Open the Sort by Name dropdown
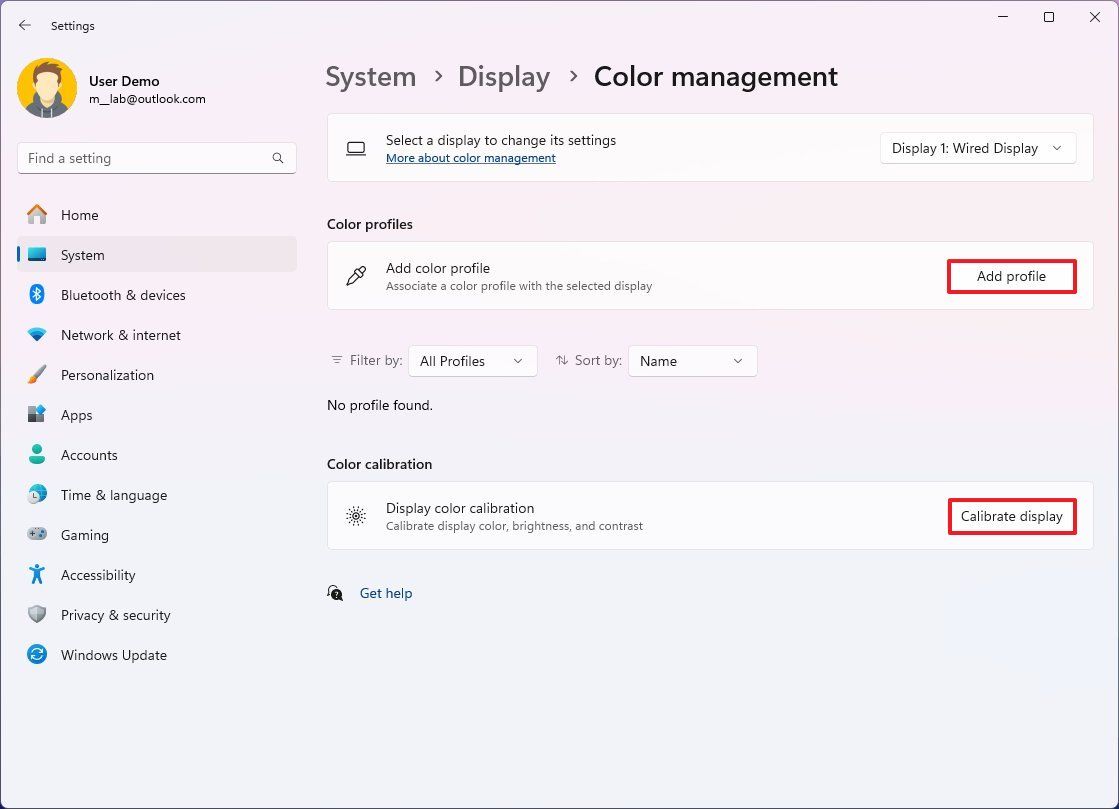Screen dimensions: 1119x809 point(692,360)
